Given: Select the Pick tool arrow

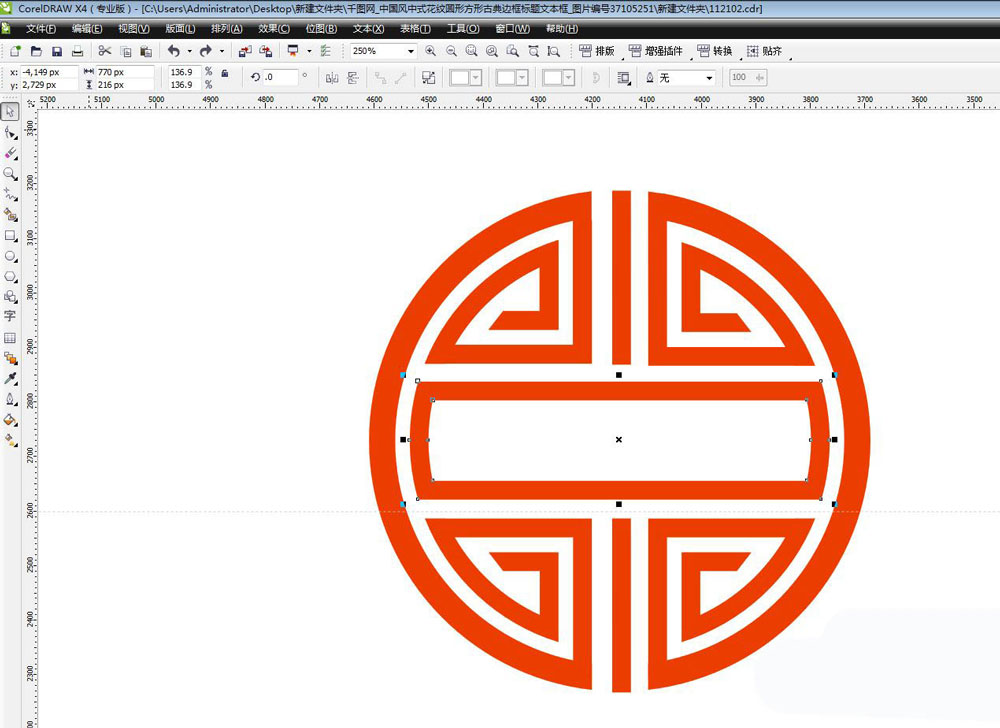Looking at the screenshot, I should 10,111.
